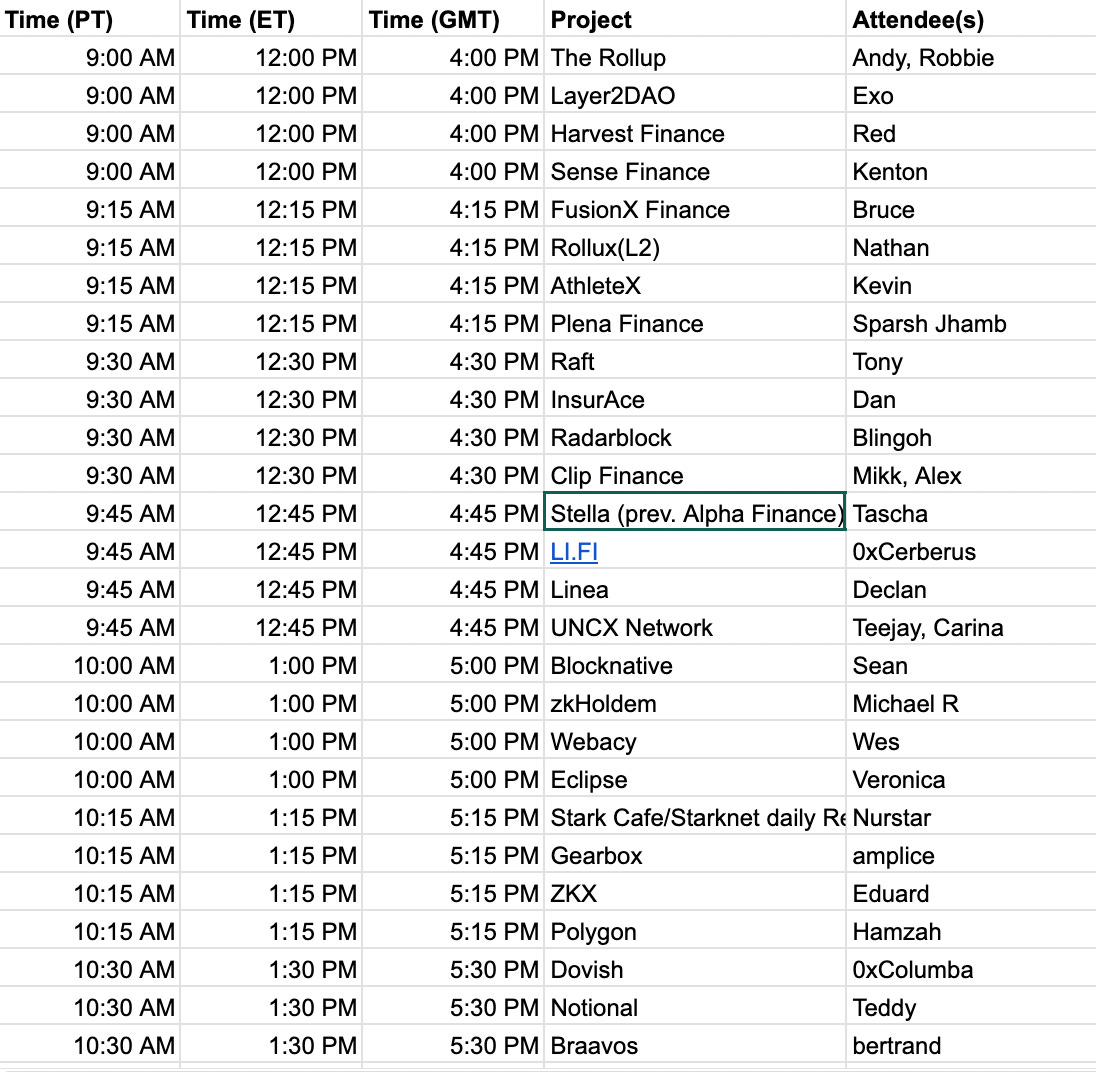Select attendee cell bertrand
Screen dimensions: 1096x1072
tap(972, 1045)
